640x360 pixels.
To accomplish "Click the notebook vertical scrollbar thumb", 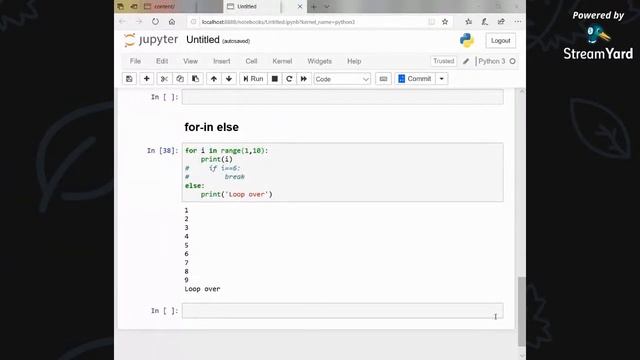I will [x=521, y=311].
